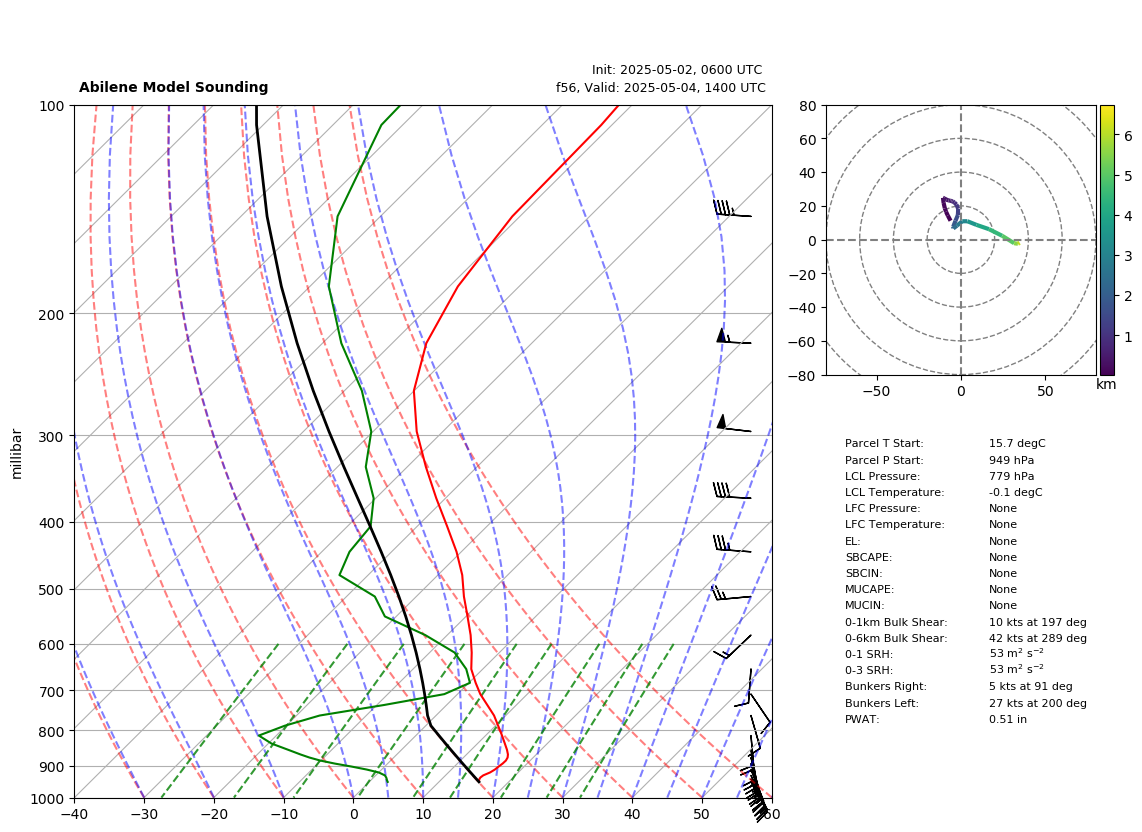Click the hodograph x-axis −50 tick label
Screen dimensions: 1142x832
[x=876, y=391]
